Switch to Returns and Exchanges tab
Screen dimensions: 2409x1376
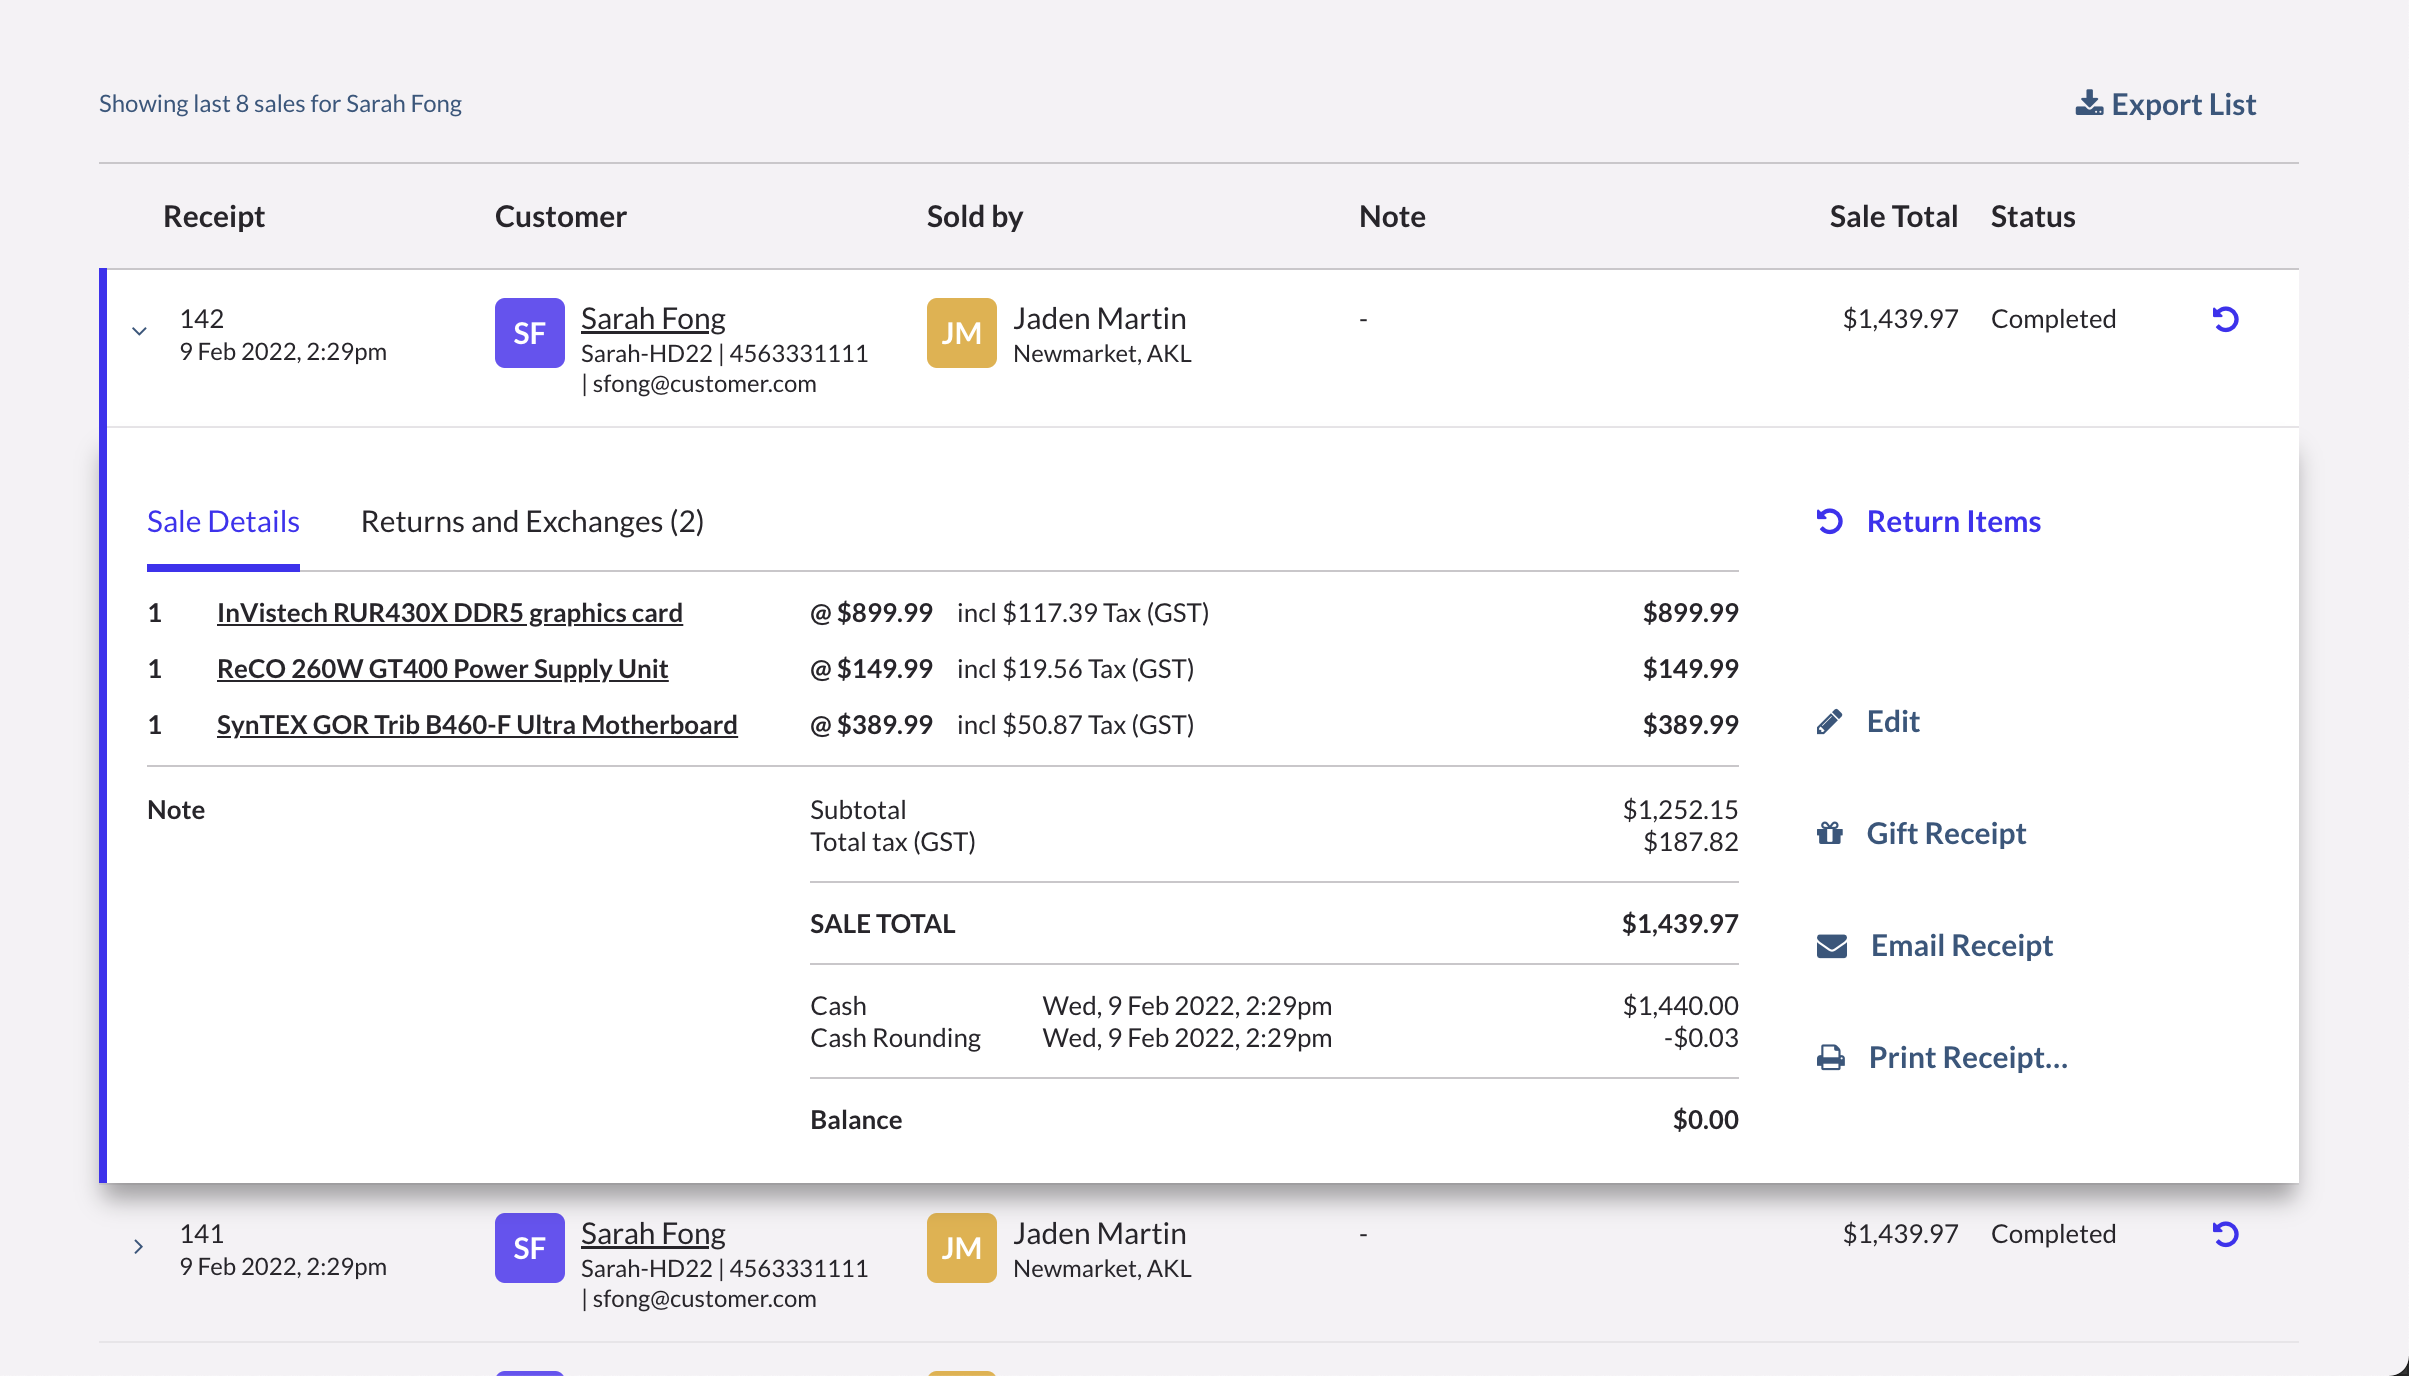tap(532, 521)
